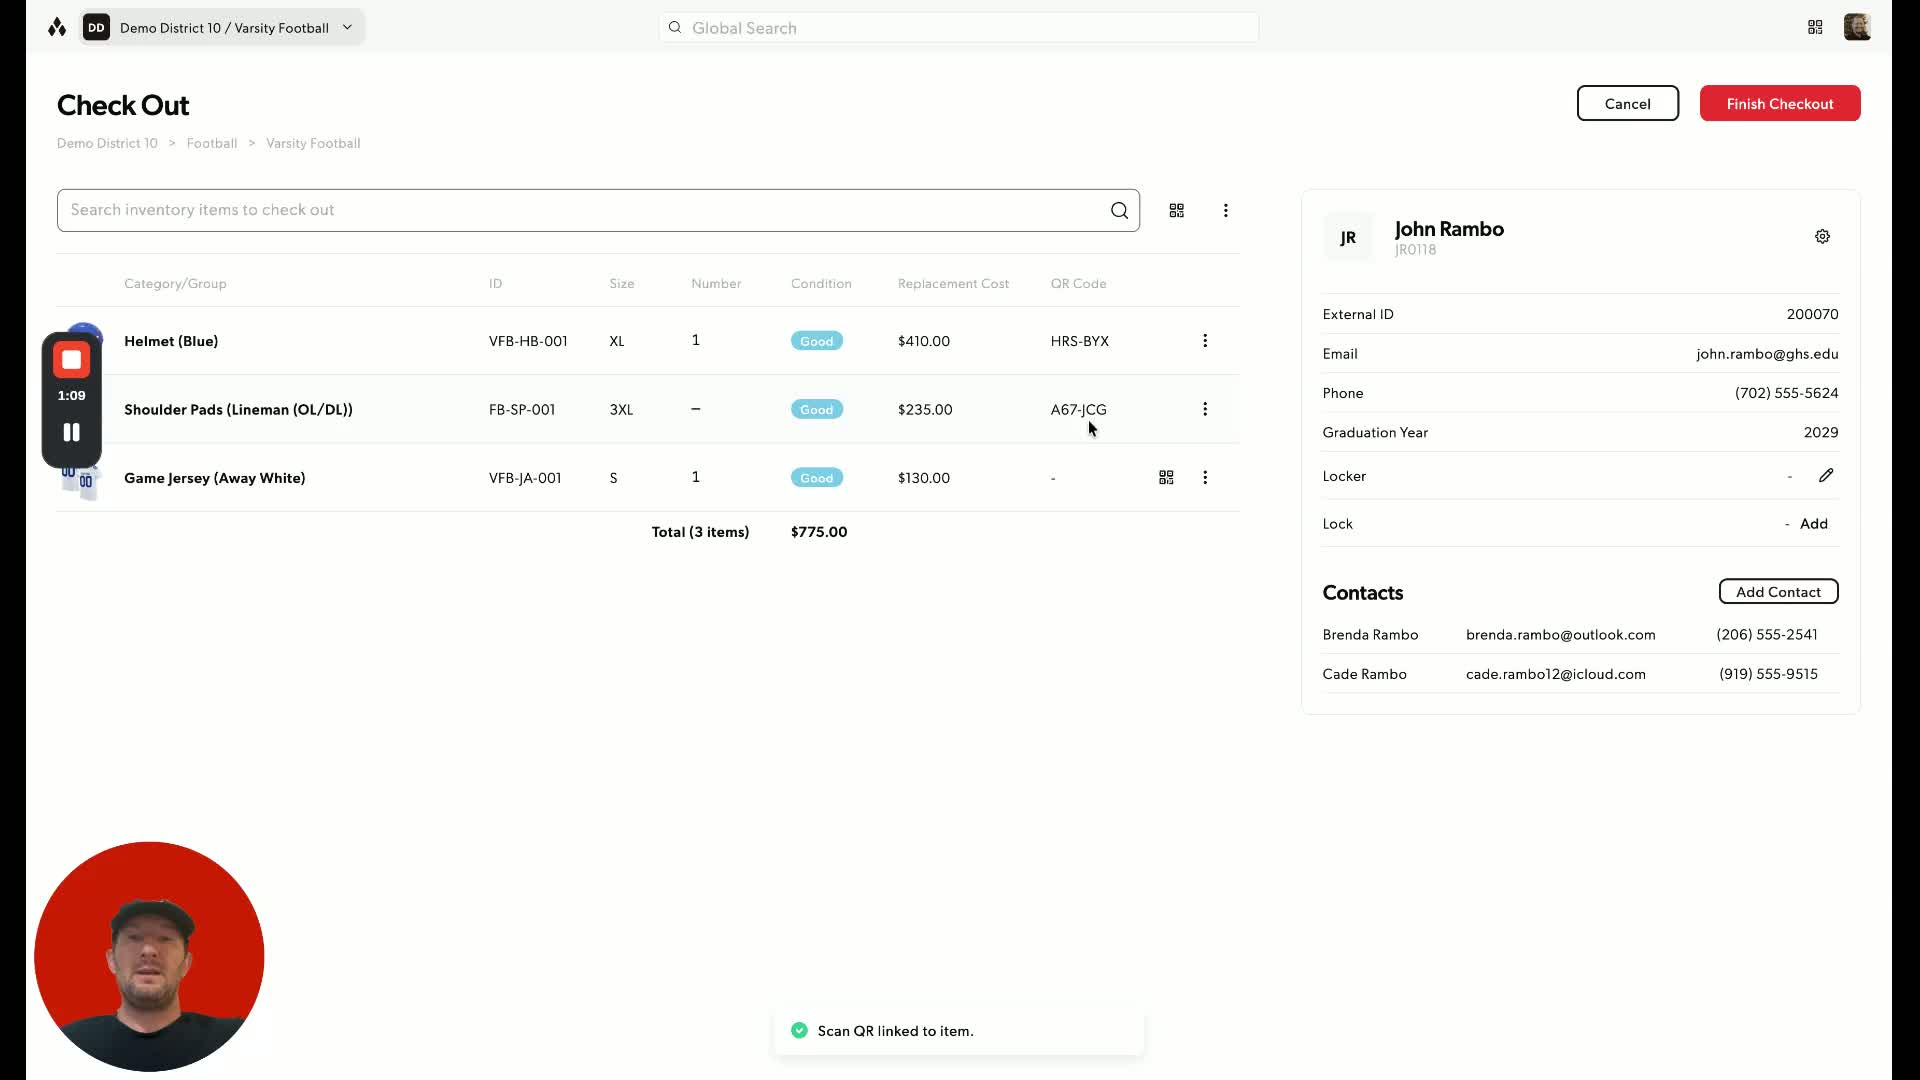Go to Football breadcrumb
The height and width of the screenshot is (1080, 1920).
(212, 143)
